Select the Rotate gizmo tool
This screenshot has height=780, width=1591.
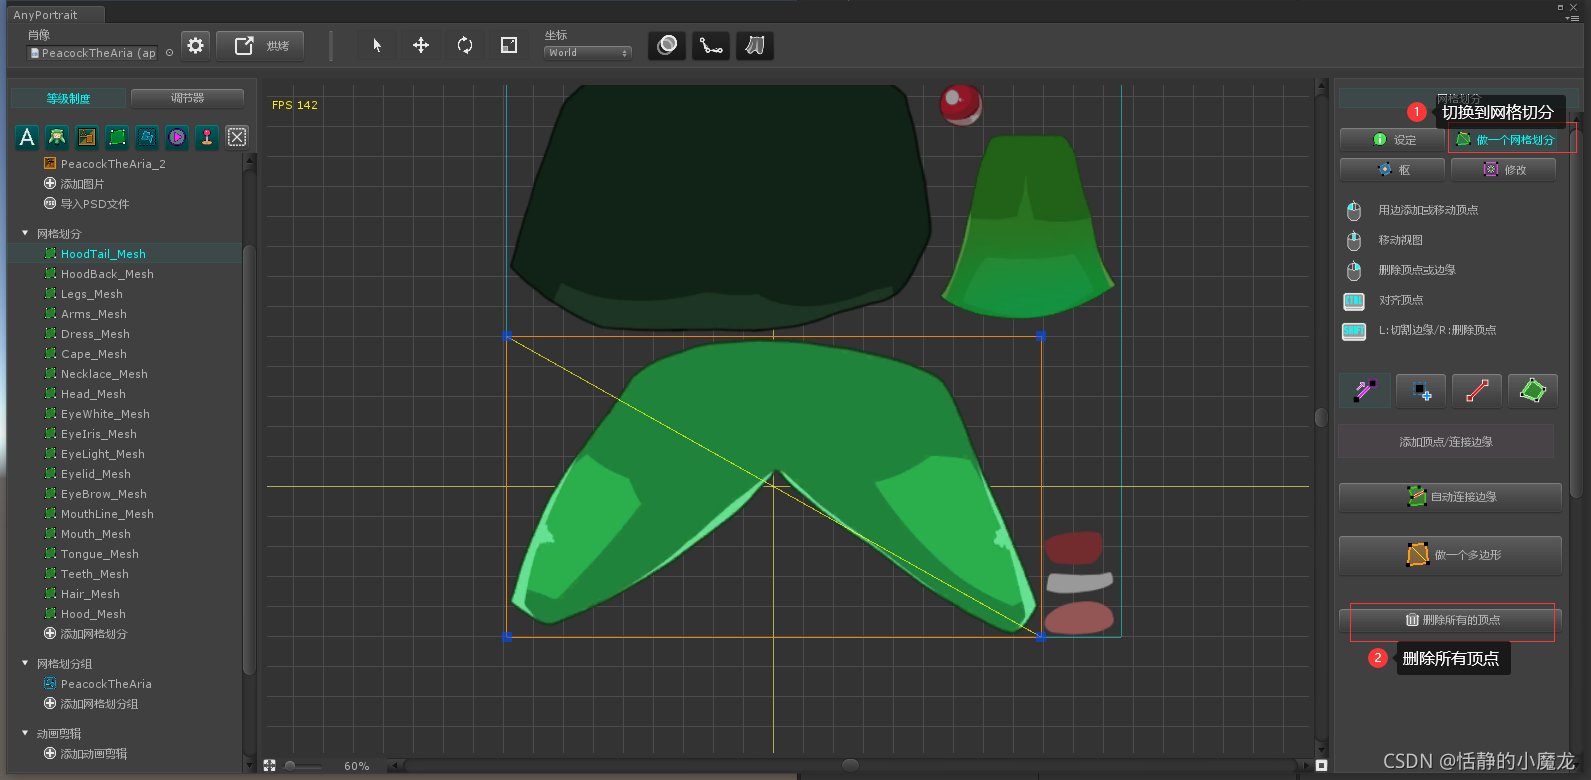click(465, 45)
